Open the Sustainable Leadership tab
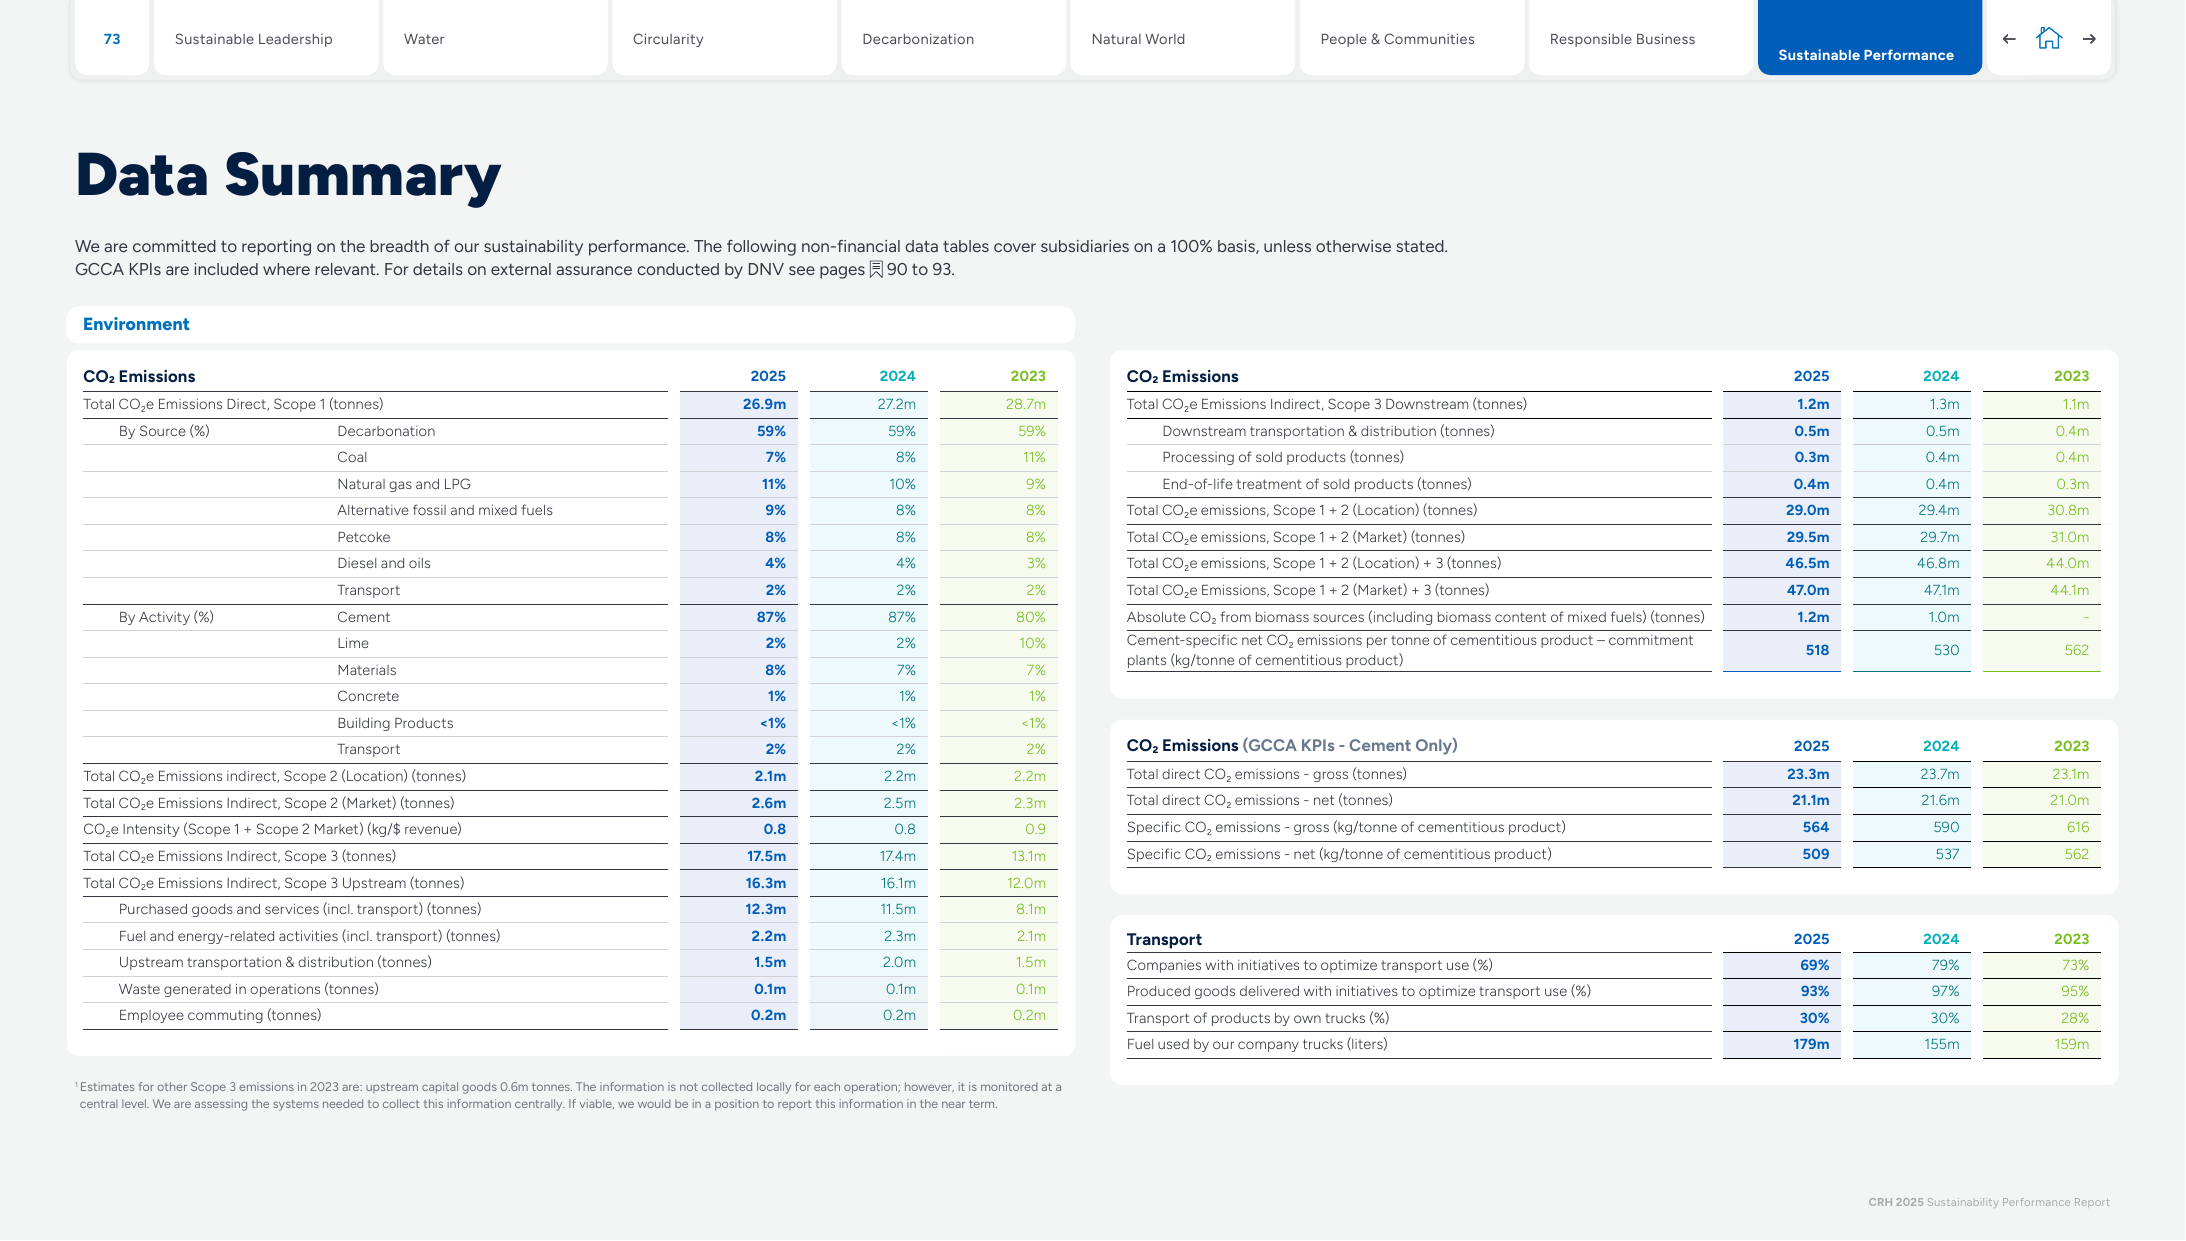Image resolution: width=2186 pixels, height=1241 pixels. coord(266,38)
